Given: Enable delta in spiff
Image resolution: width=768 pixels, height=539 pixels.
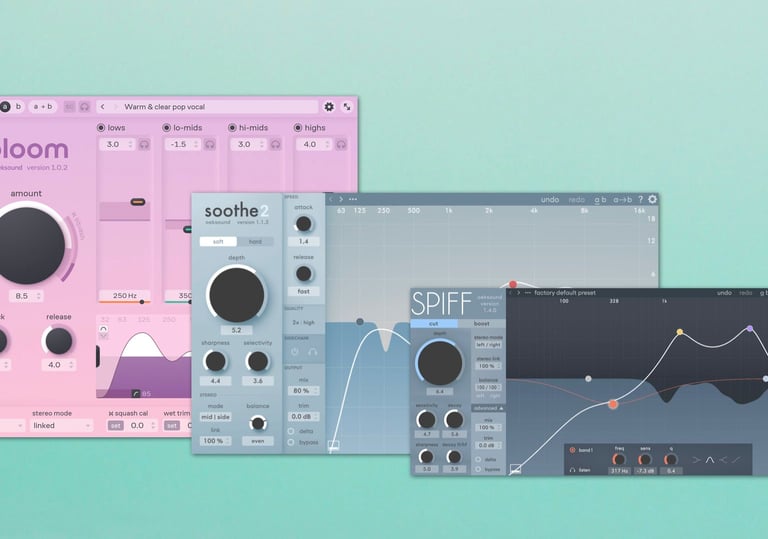Looking at the screenshot, I should click(478, 460).
